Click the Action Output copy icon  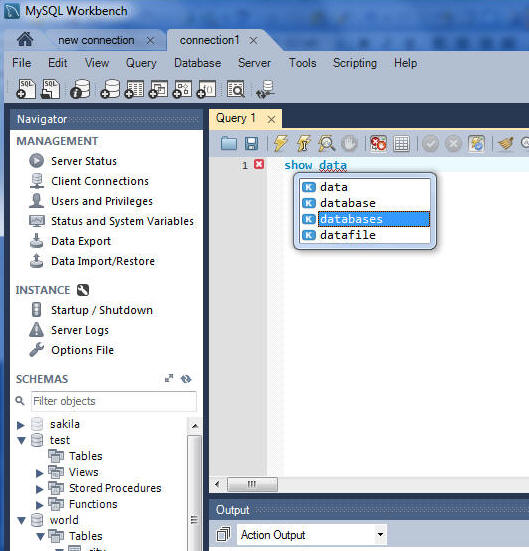tap(224, 534)
